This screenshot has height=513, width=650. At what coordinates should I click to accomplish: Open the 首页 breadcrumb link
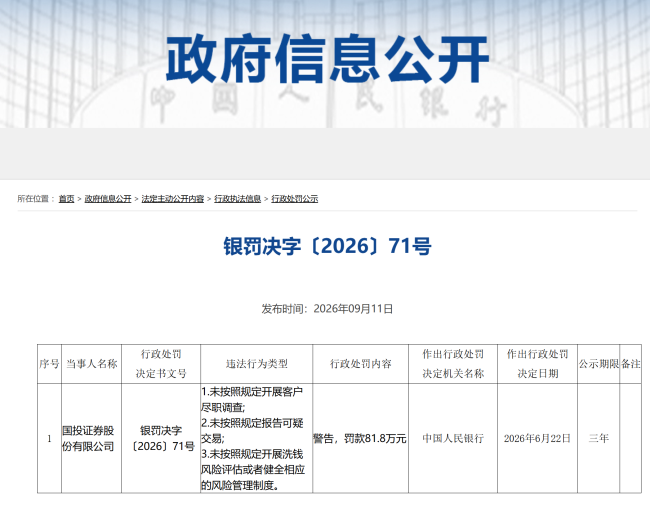[66, 199]
